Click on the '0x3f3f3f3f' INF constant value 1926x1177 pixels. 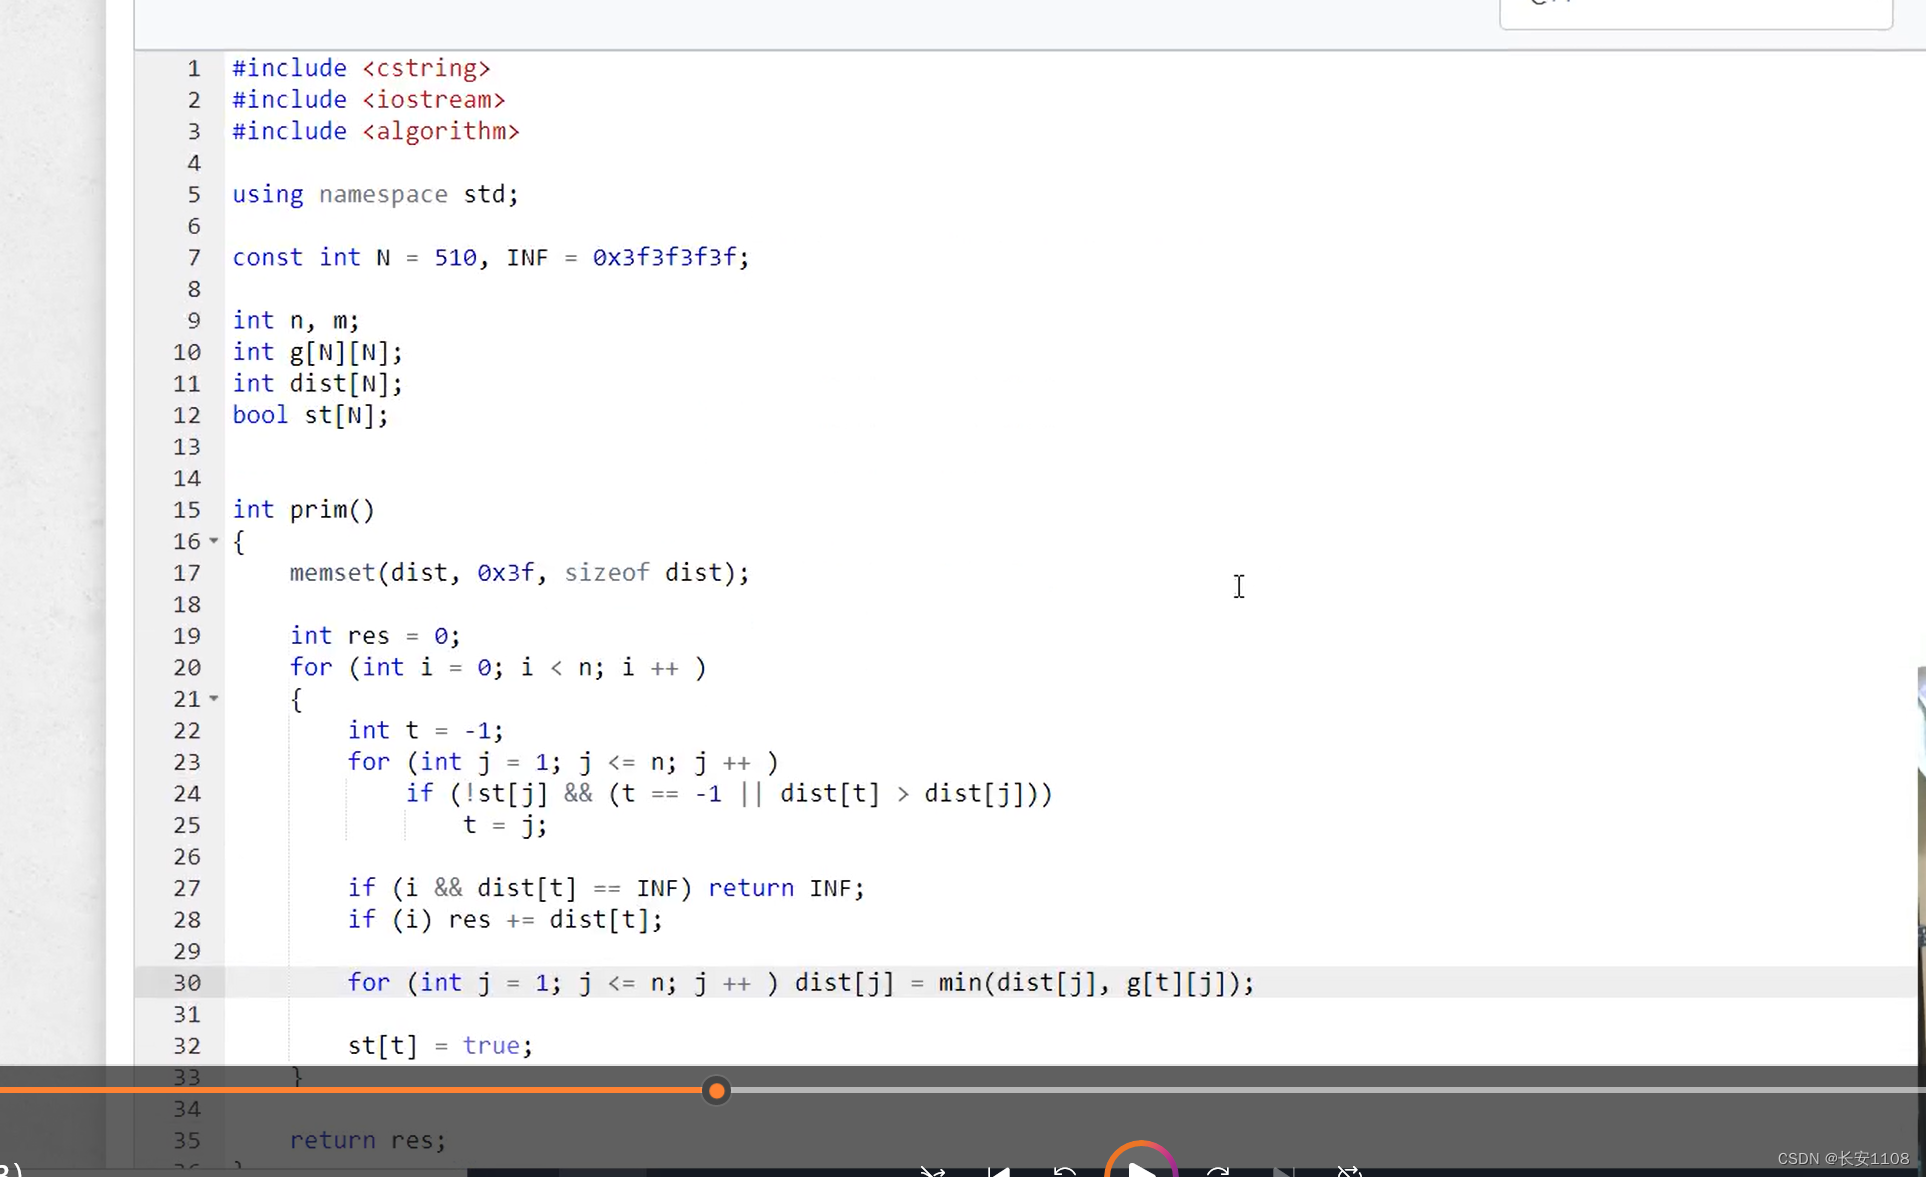click(x=664, y=257)
